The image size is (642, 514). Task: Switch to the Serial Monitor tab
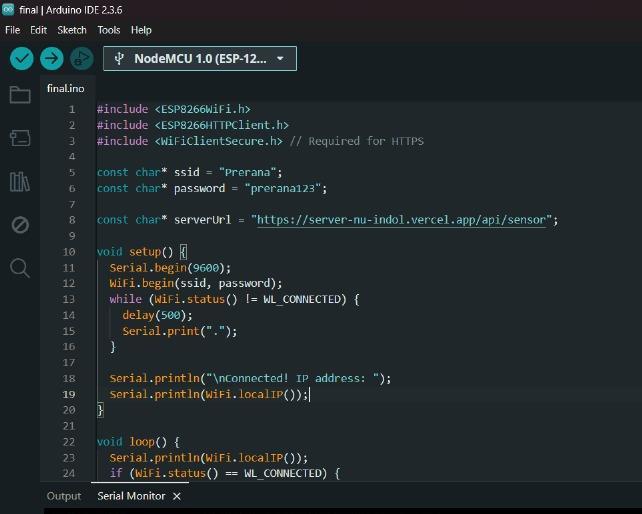tap(131, 496)
